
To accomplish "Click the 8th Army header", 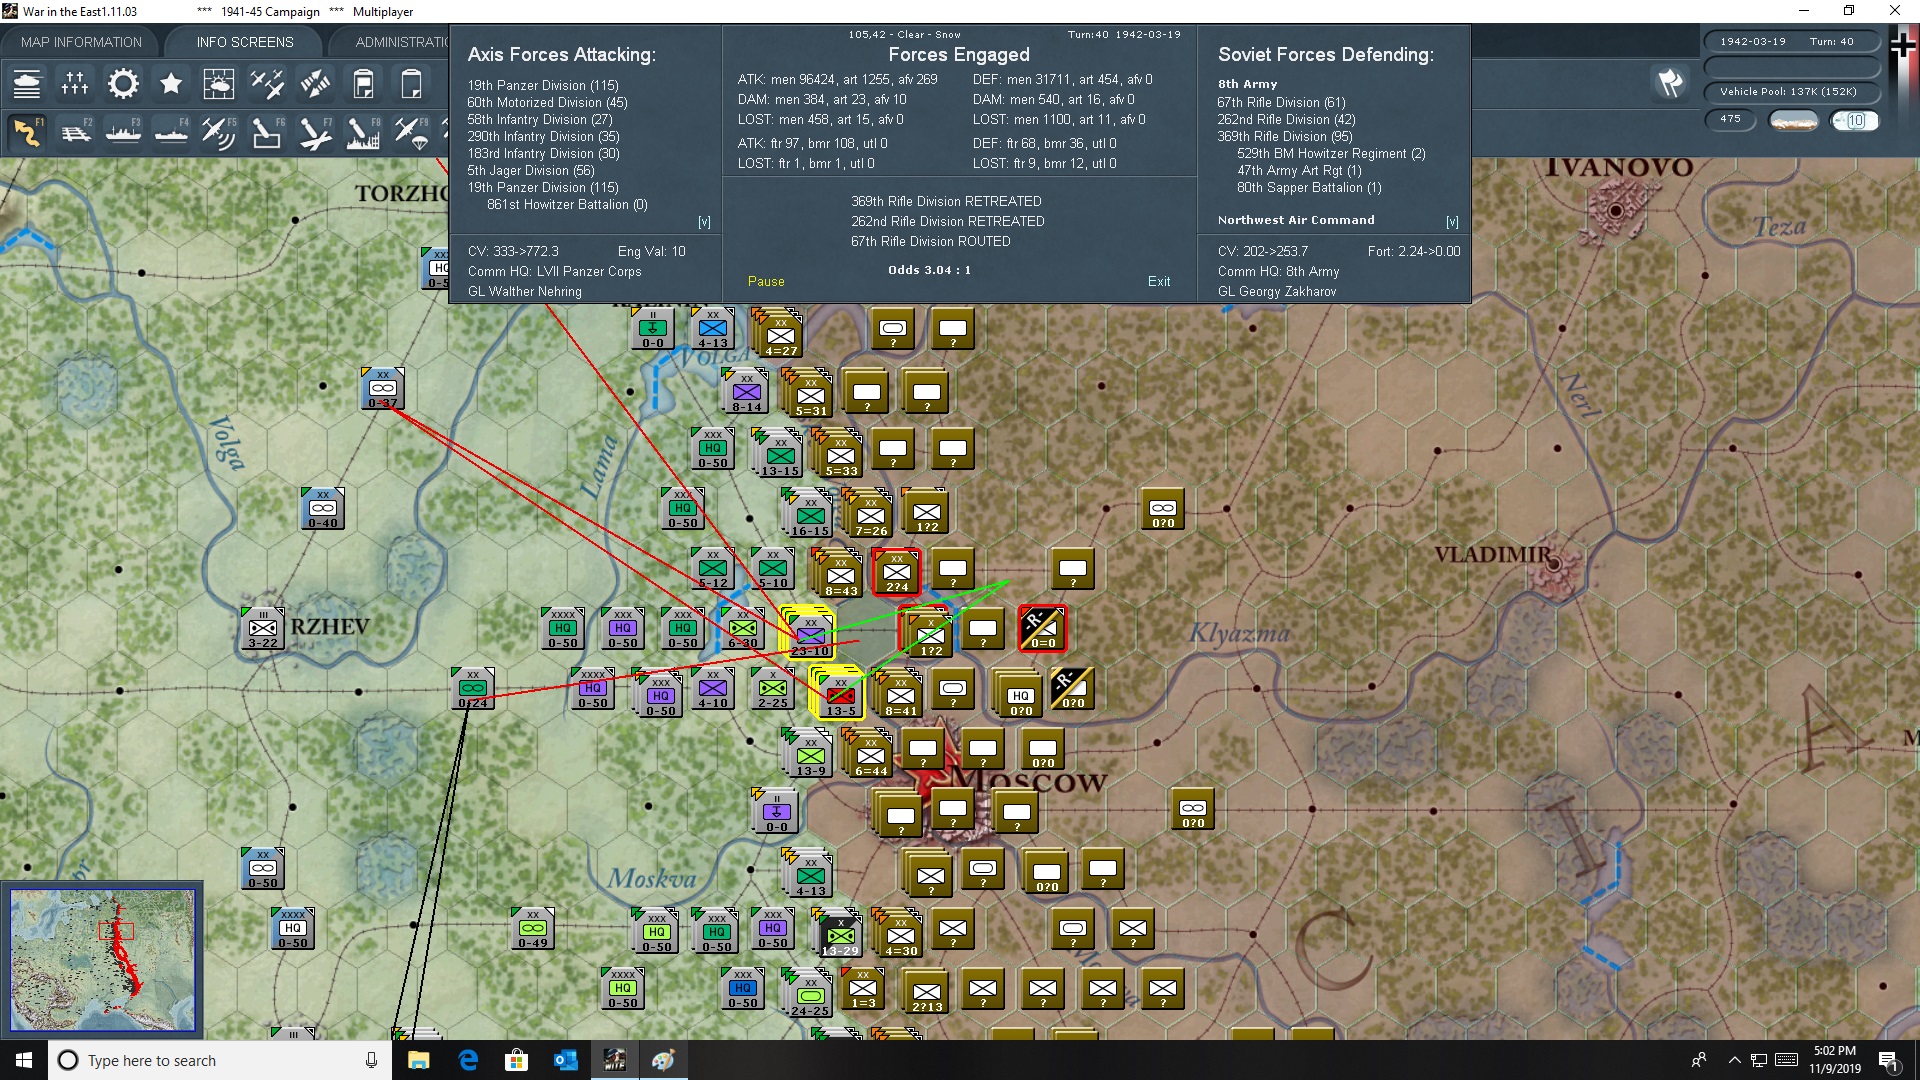I will click(1247, 84).
